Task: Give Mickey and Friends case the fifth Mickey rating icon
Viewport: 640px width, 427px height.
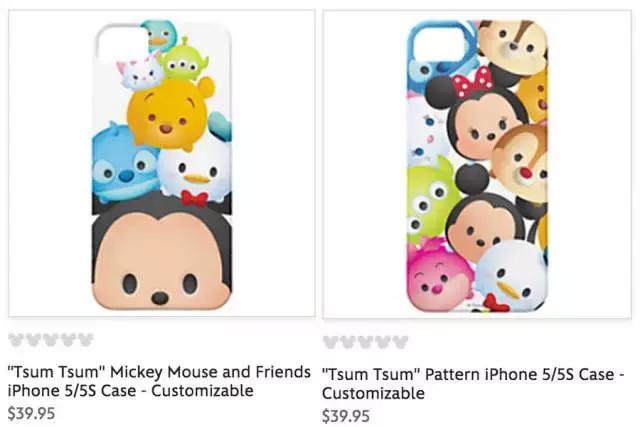Action: 86,340
